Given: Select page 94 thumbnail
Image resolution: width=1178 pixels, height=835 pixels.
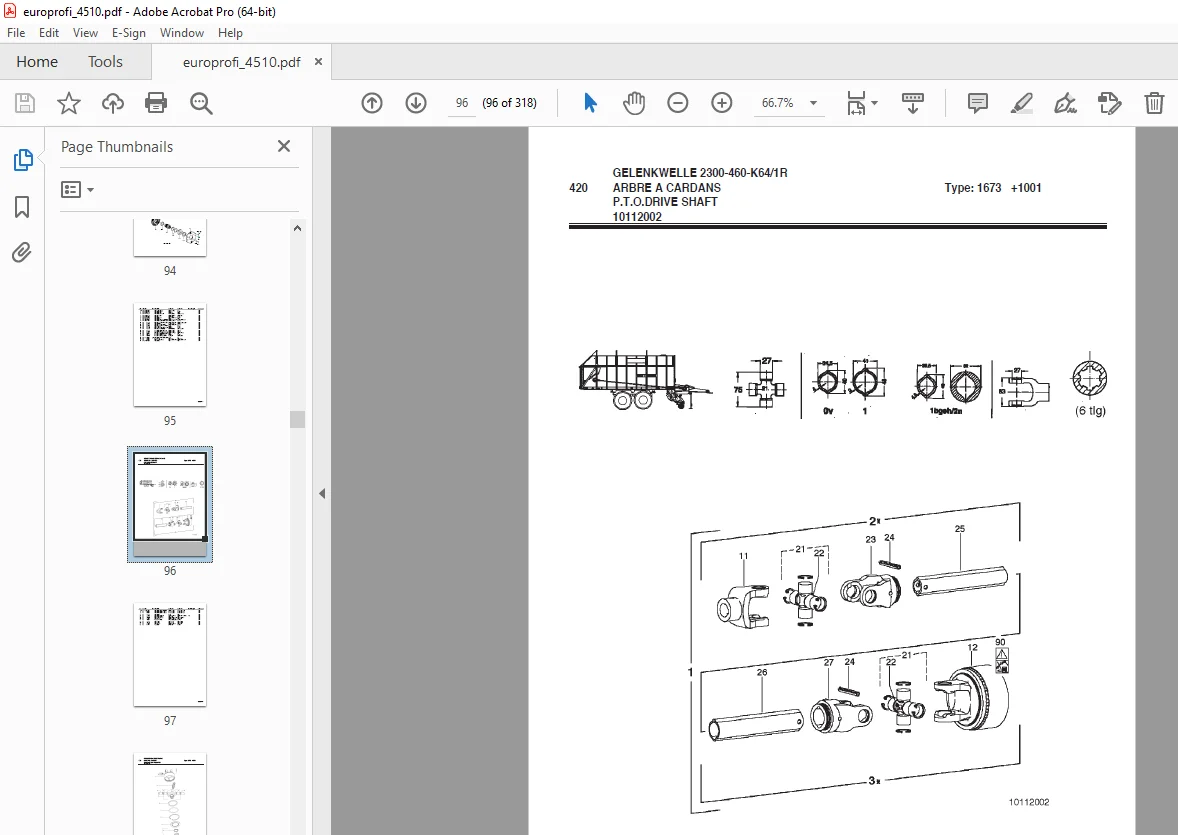Looking at the screenshot, I should tap(170, 238).
